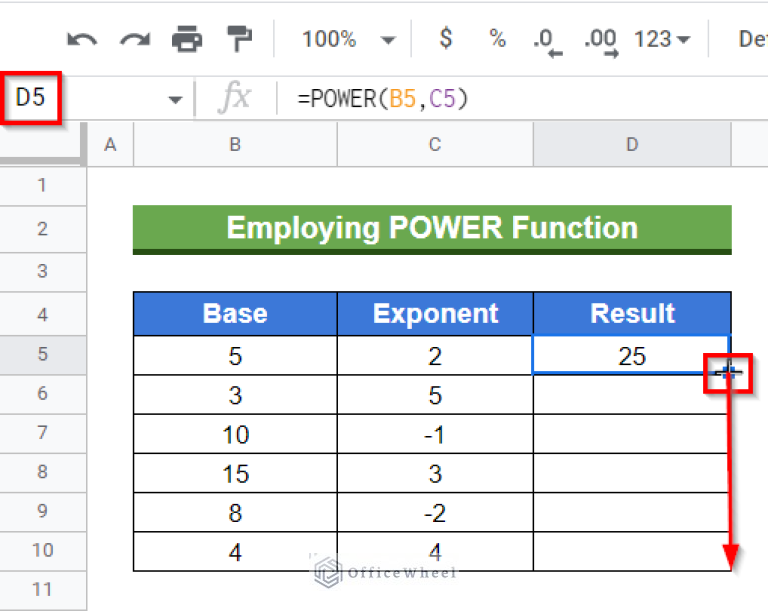Select Base cell with value 15

pyautogui.click(x=235, y=473)
